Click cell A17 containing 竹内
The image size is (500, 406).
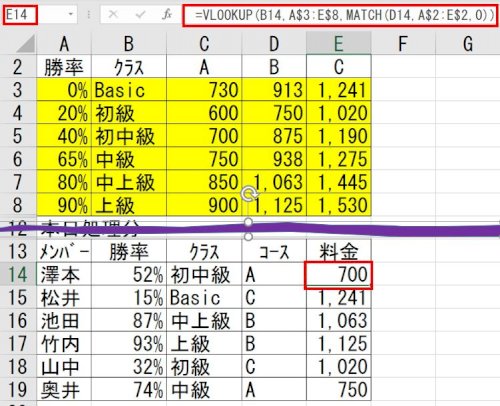pos(64,343)
